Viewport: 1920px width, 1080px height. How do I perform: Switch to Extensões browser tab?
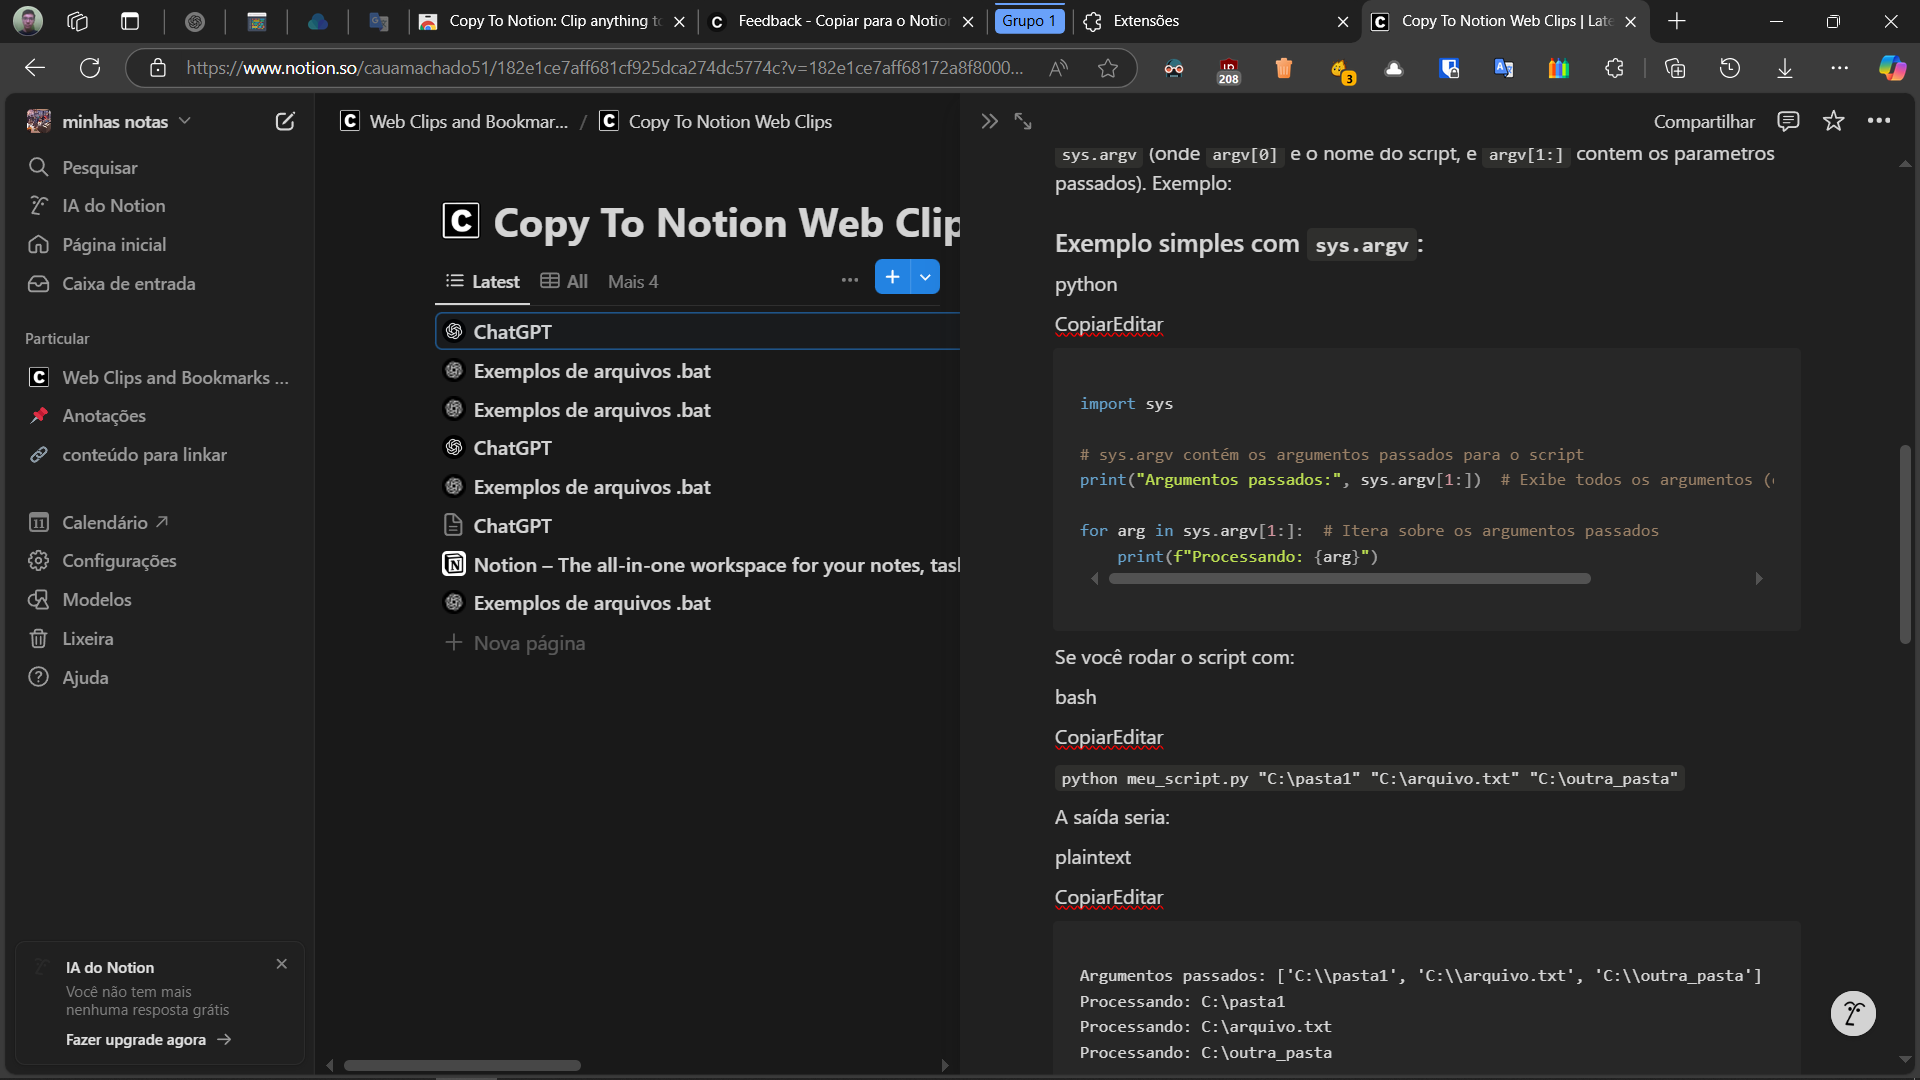point(1217,21)
